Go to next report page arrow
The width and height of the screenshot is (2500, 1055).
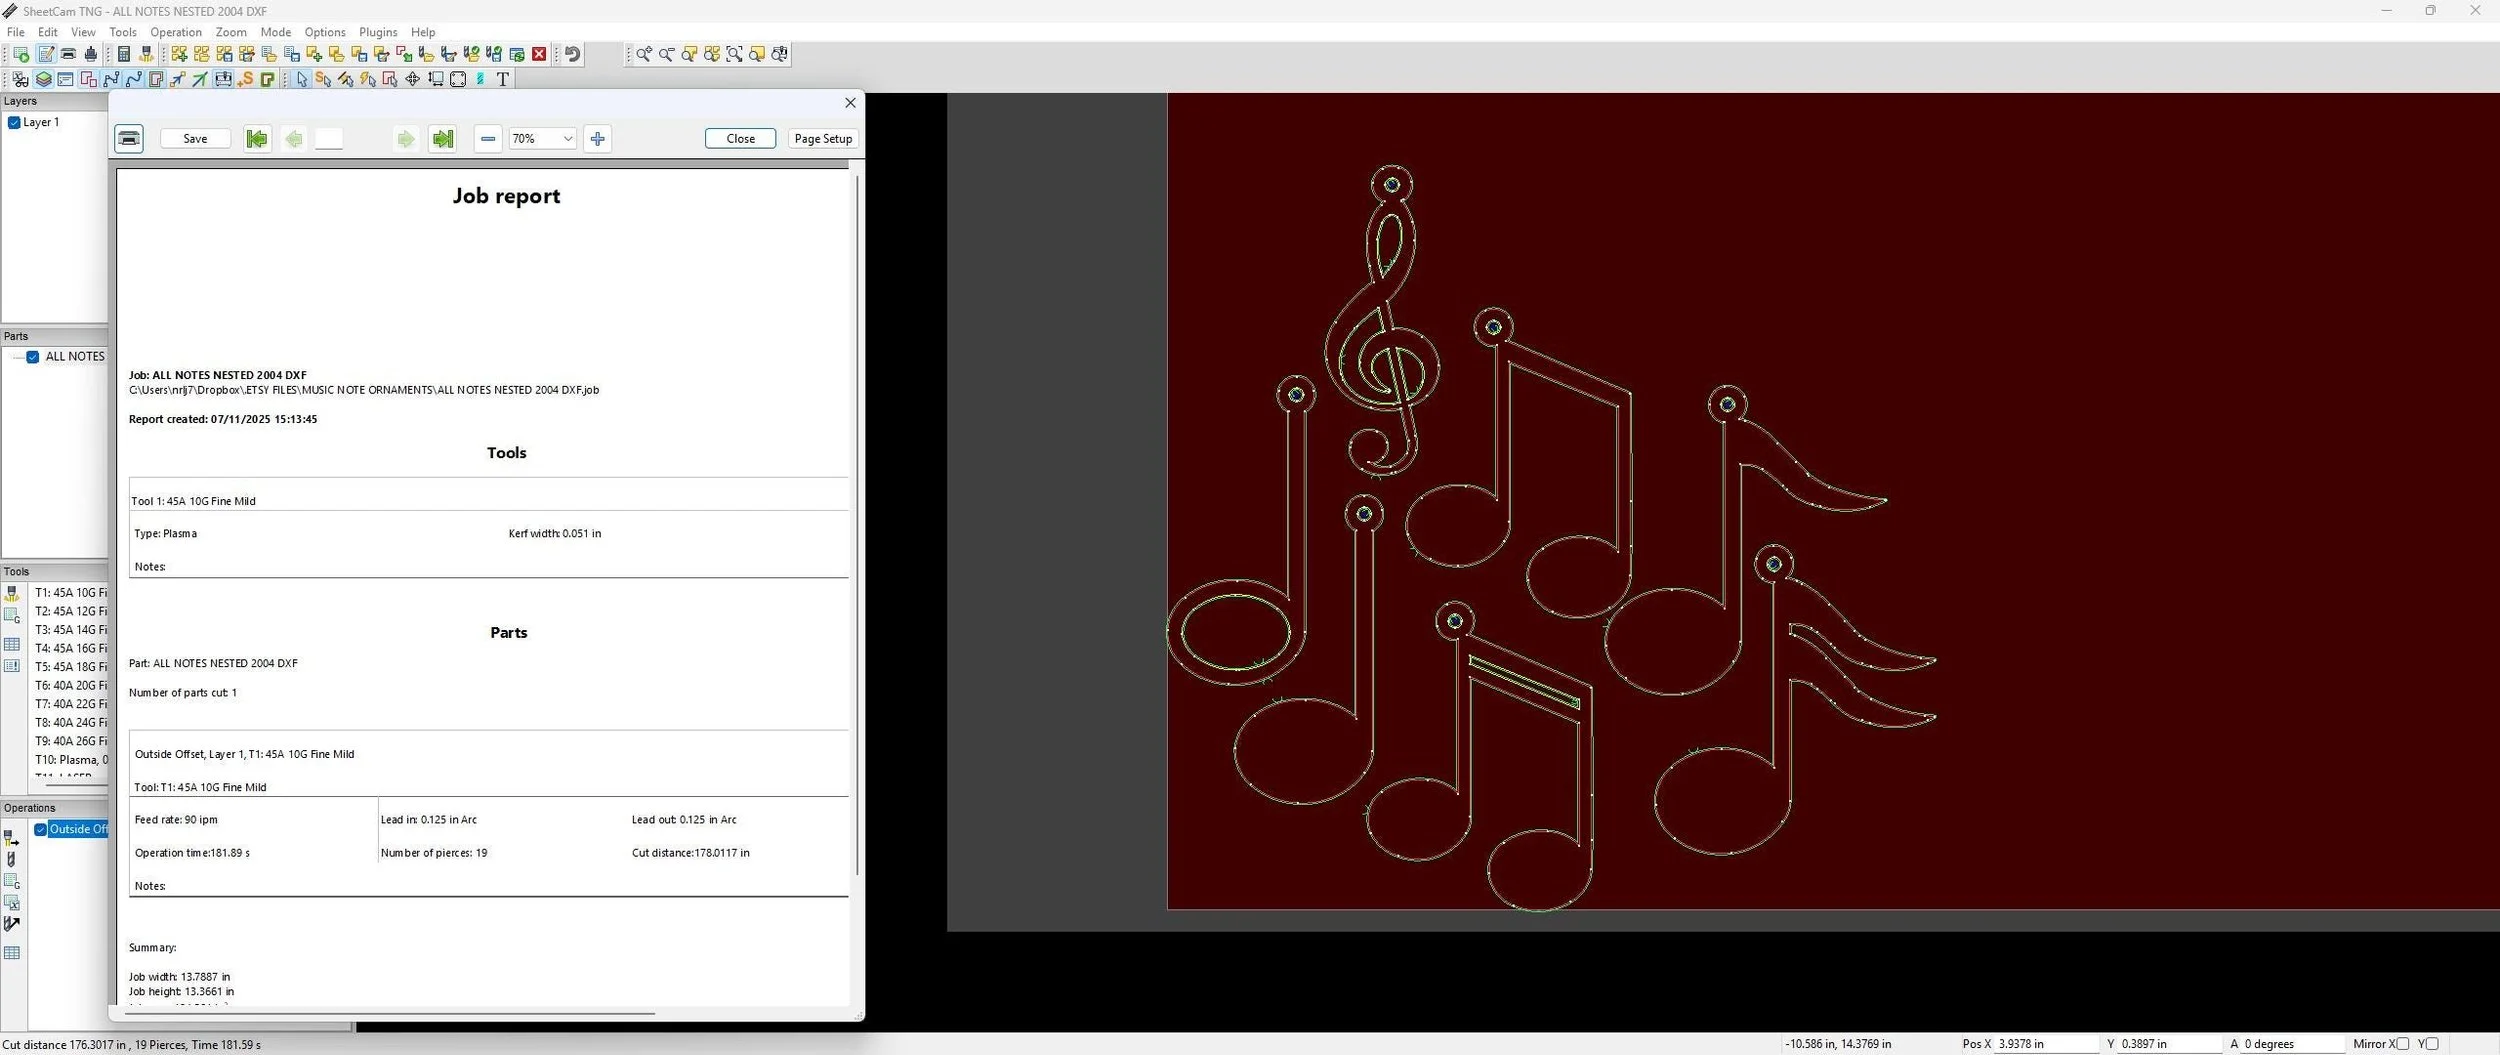click(x=405, y=139)
